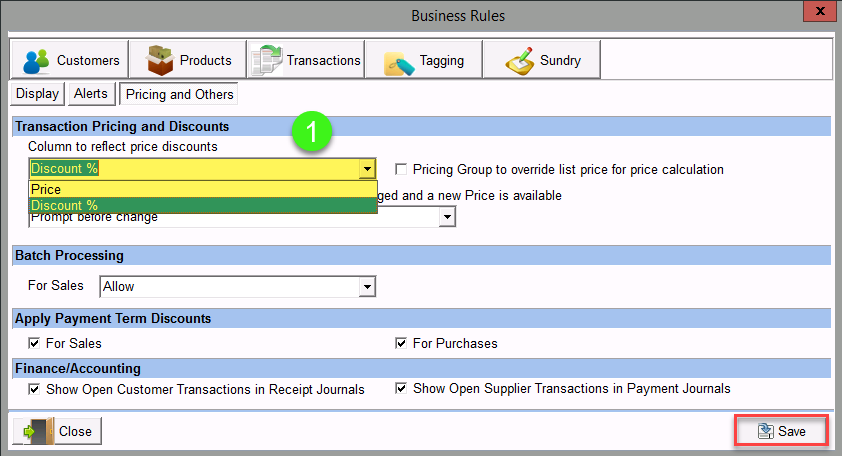This screenshot has height=456, width=842.
Task: Switch to the Display tab
Action: click(37, 94)
